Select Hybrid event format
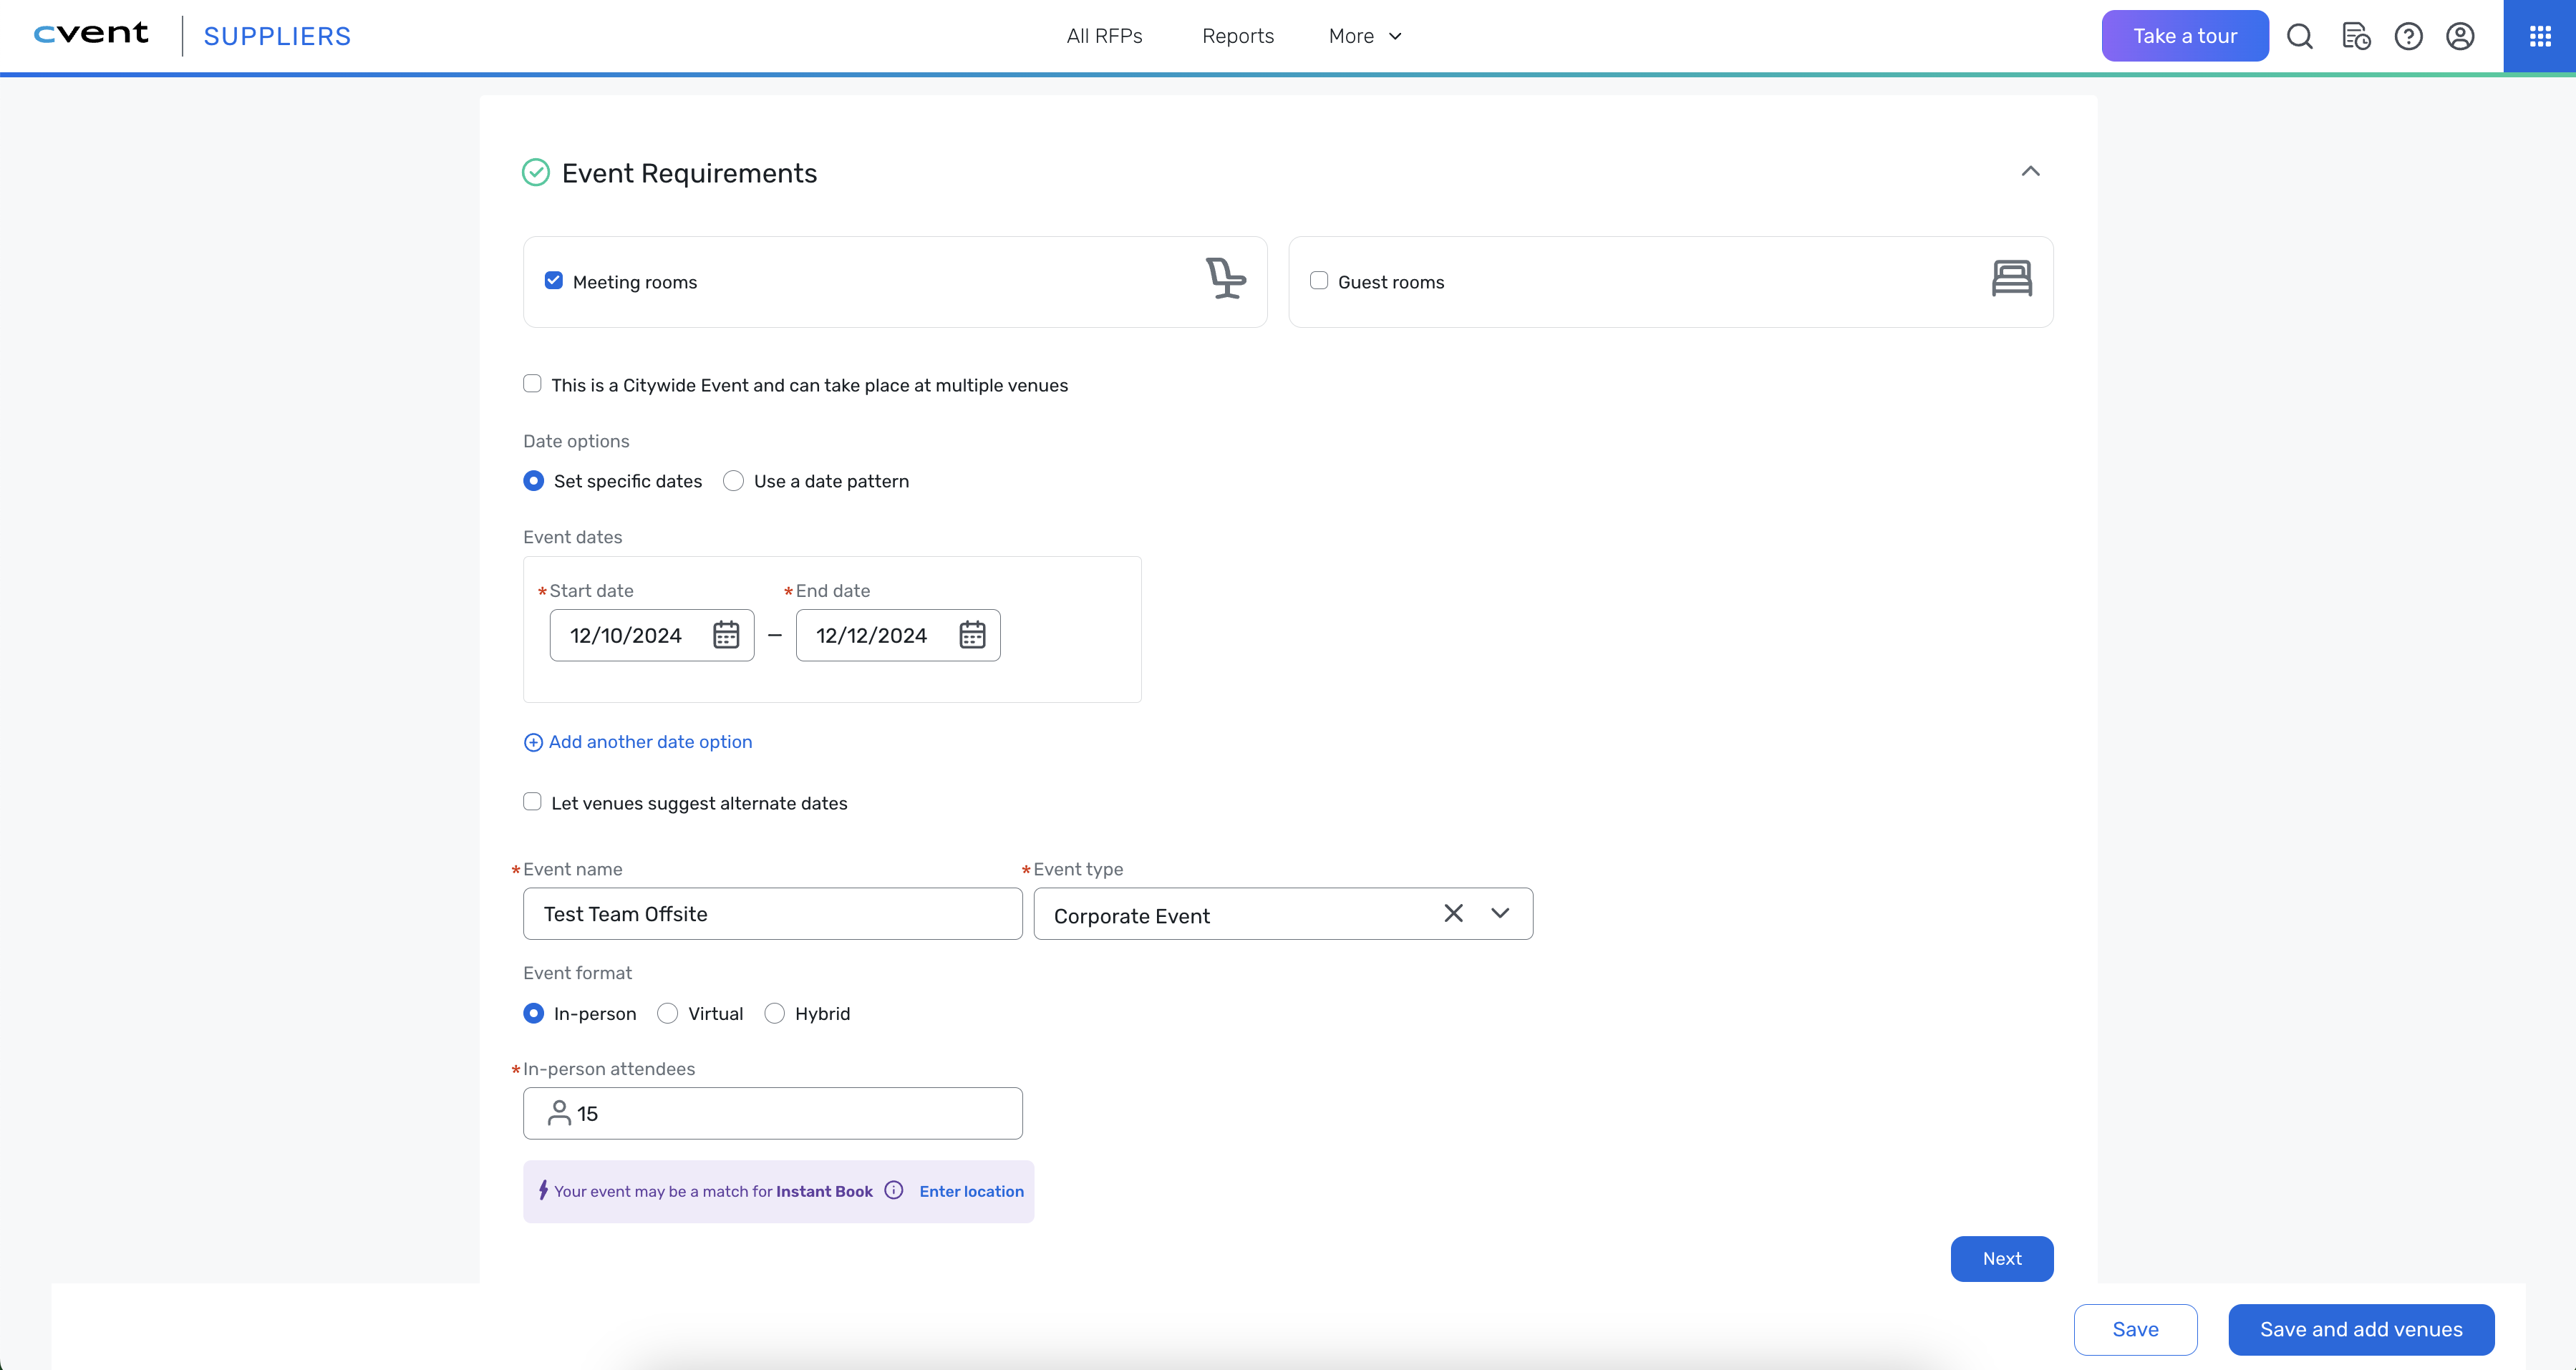This screenshot has width=2576, height=1370. 774,1013
